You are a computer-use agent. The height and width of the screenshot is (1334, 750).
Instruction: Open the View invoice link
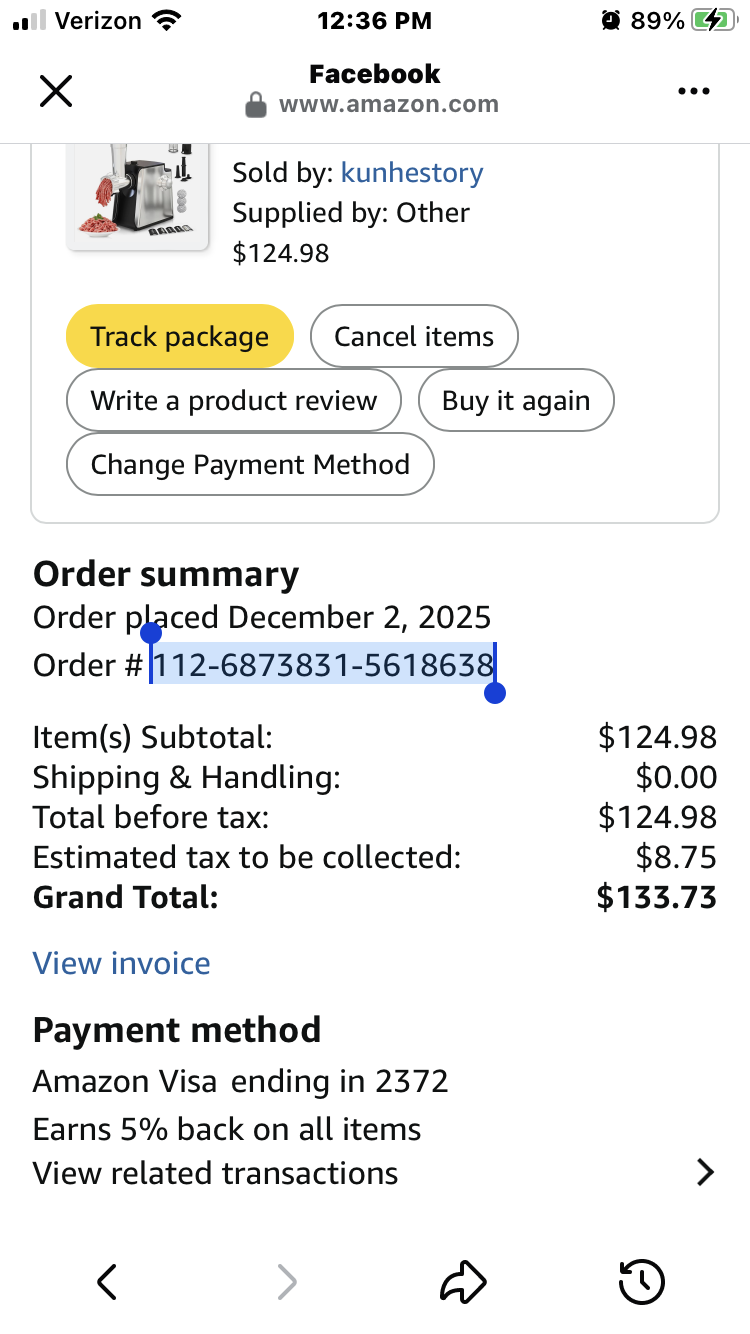pos(122,963)
